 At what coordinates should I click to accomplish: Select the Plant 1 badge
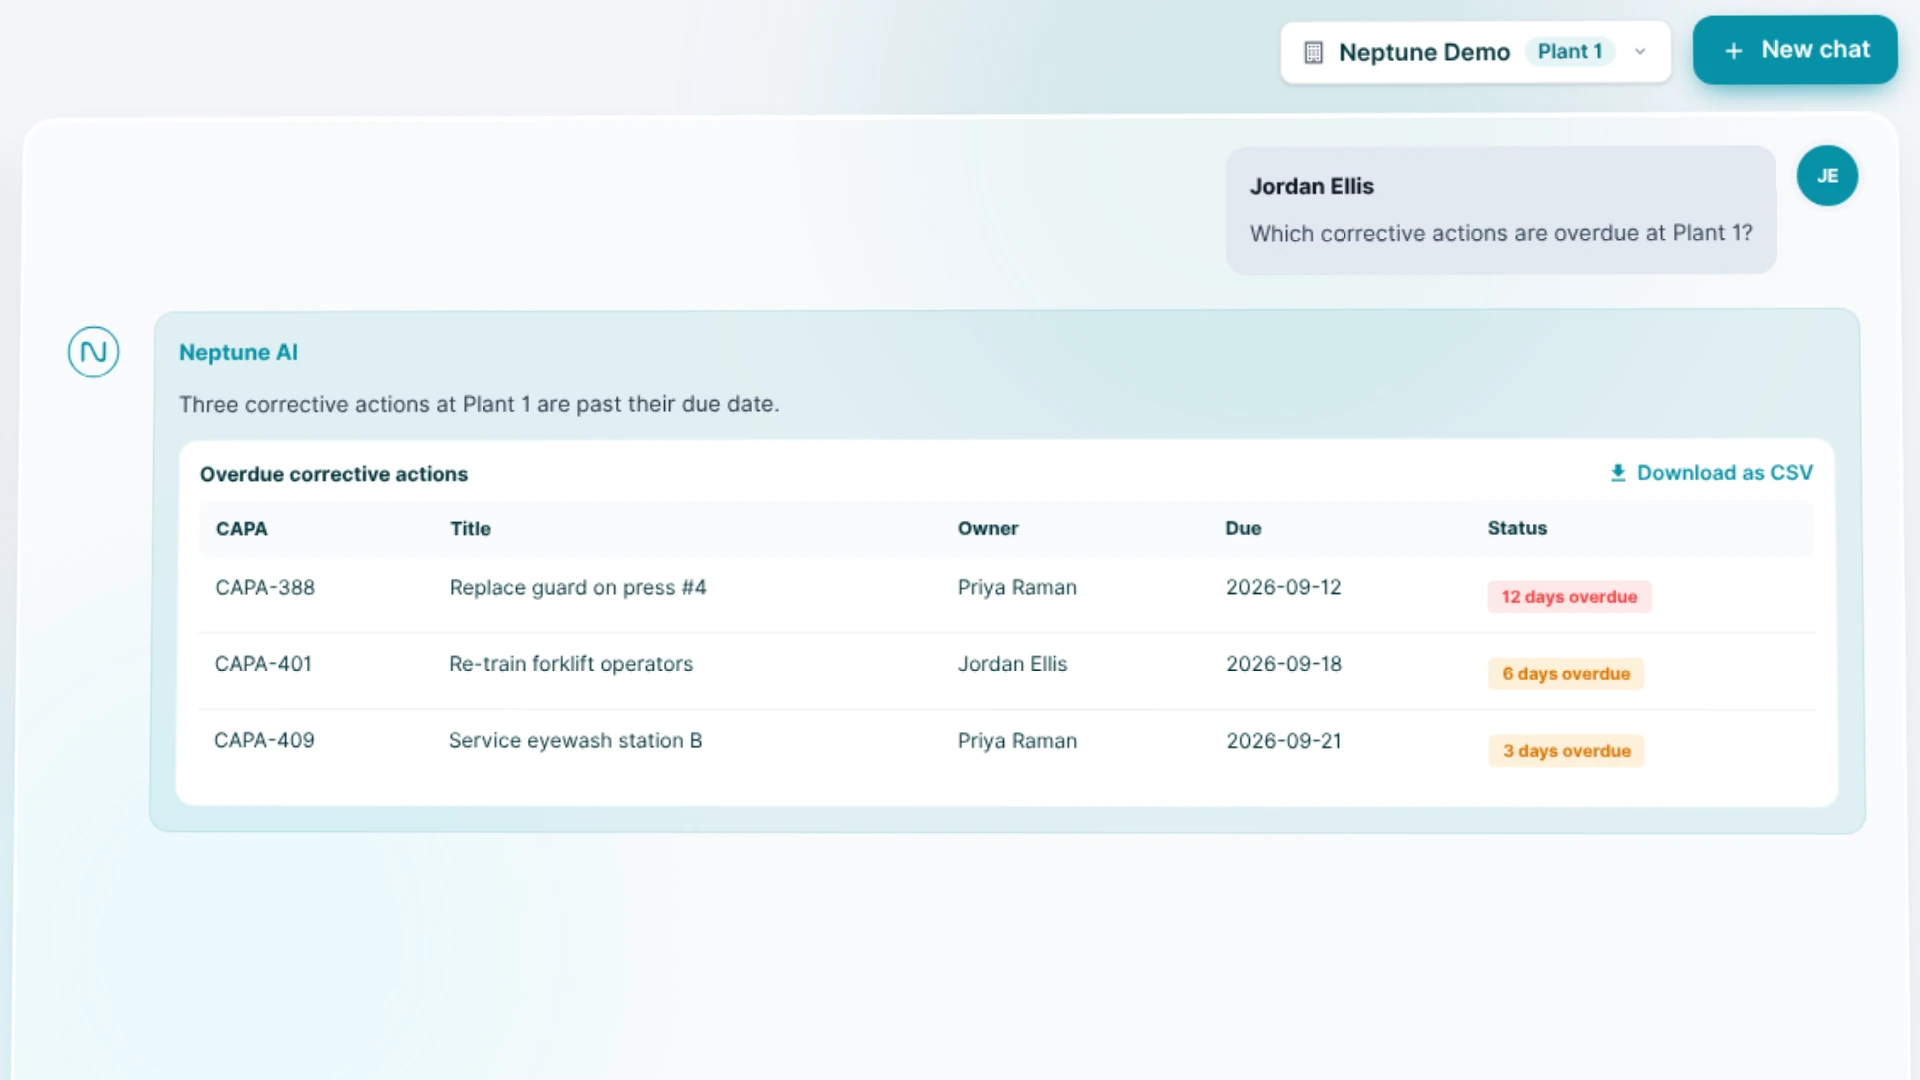pyautogui.click(x=1570, y=52)
